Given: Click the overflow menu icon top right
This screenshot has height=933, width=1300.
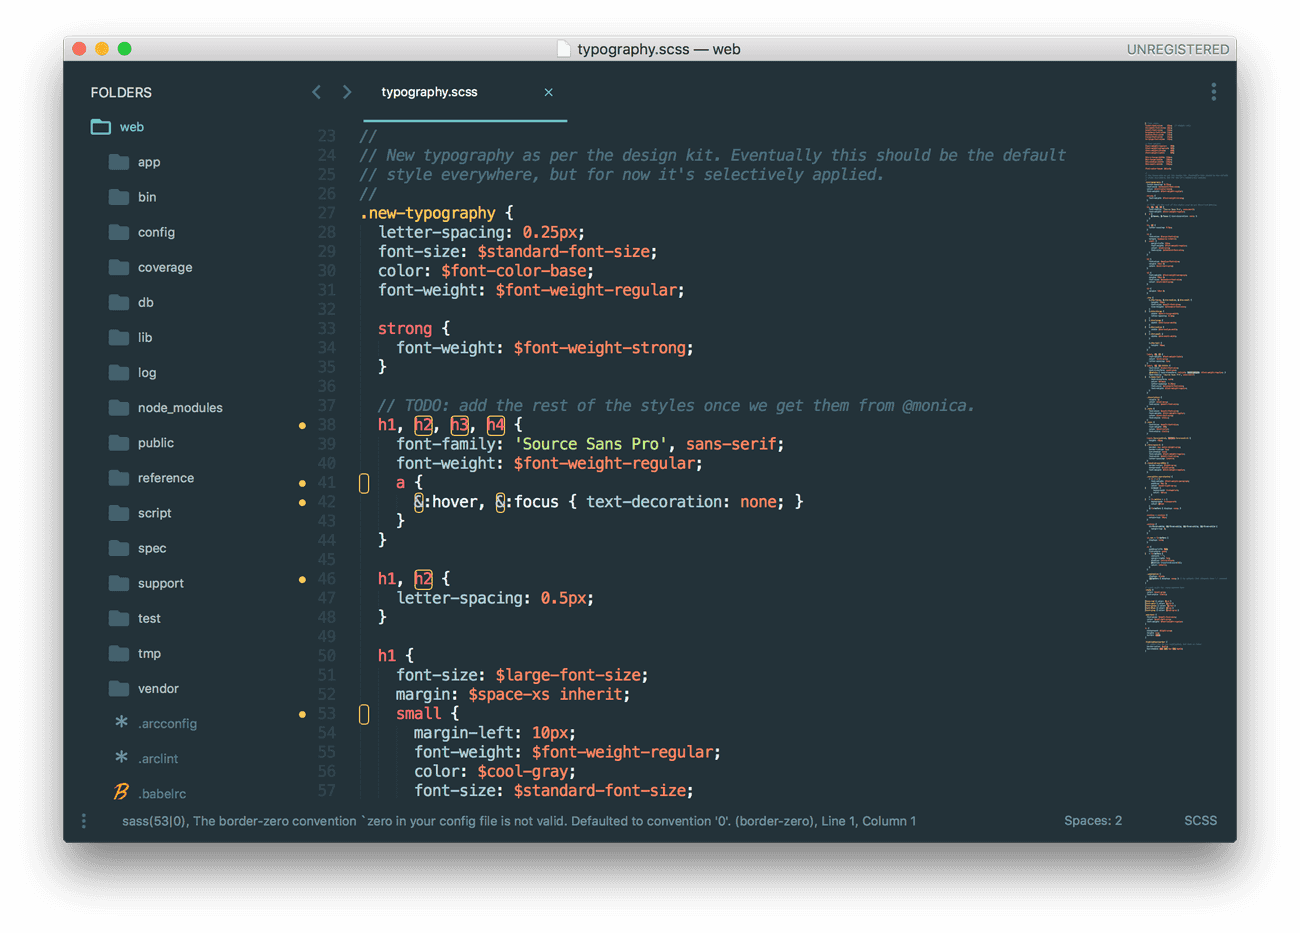Looking at the screenshot, I should (1213, 91).
